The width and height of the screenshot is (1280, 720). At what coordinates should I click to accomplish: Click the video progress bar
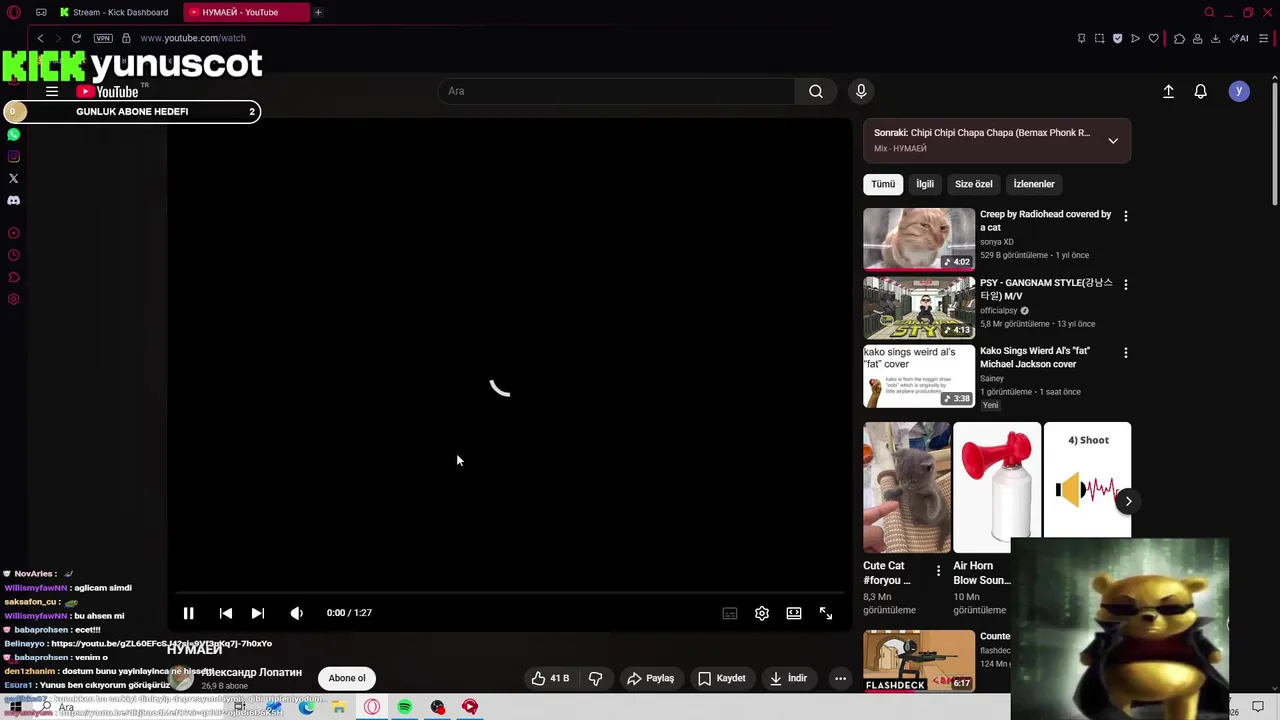tap(509, 593)
